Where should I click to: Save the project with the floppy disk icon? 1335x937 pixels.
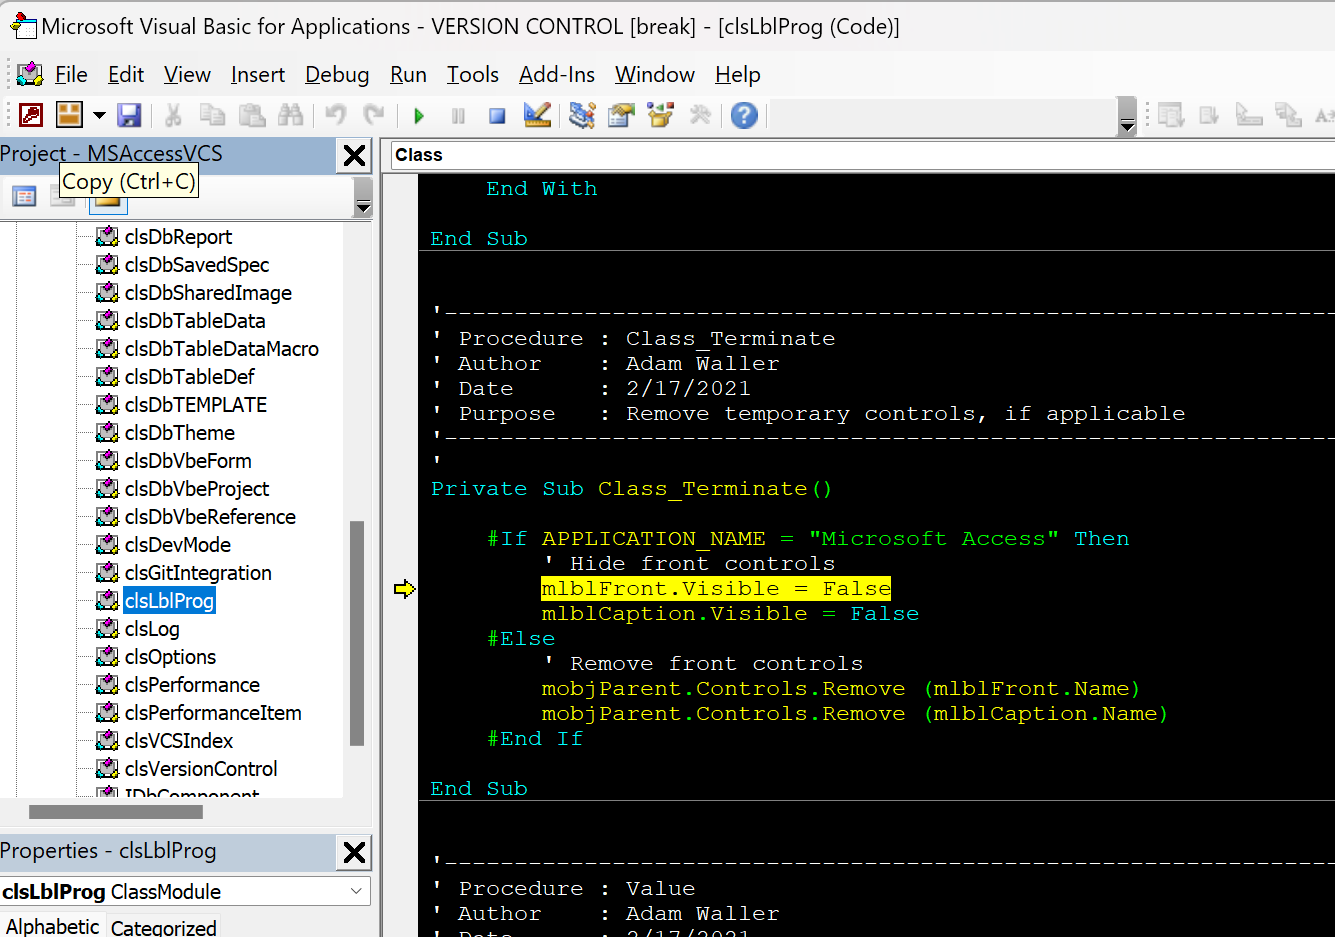click(x=129, y=116)
